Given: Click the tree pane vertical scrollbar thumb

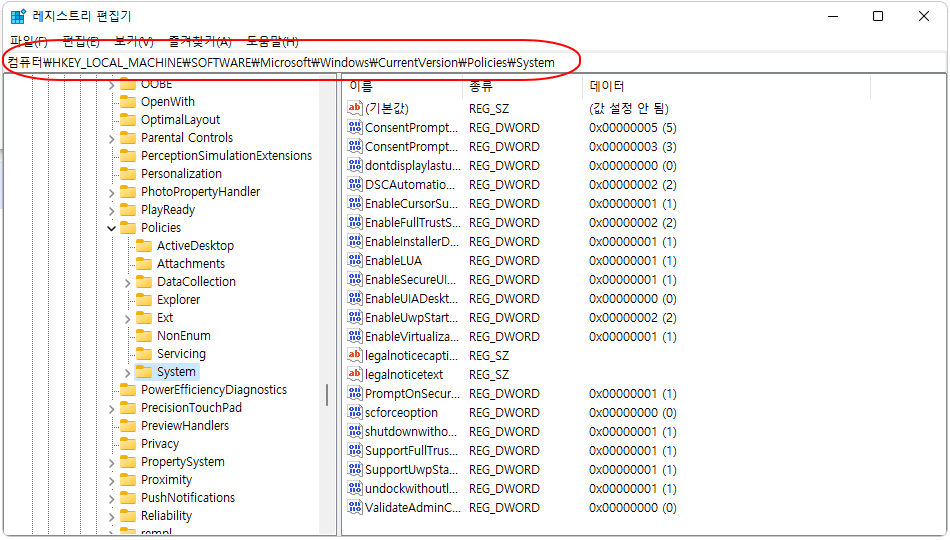Looking at the screenshot, I should click(x=327, y=395).
